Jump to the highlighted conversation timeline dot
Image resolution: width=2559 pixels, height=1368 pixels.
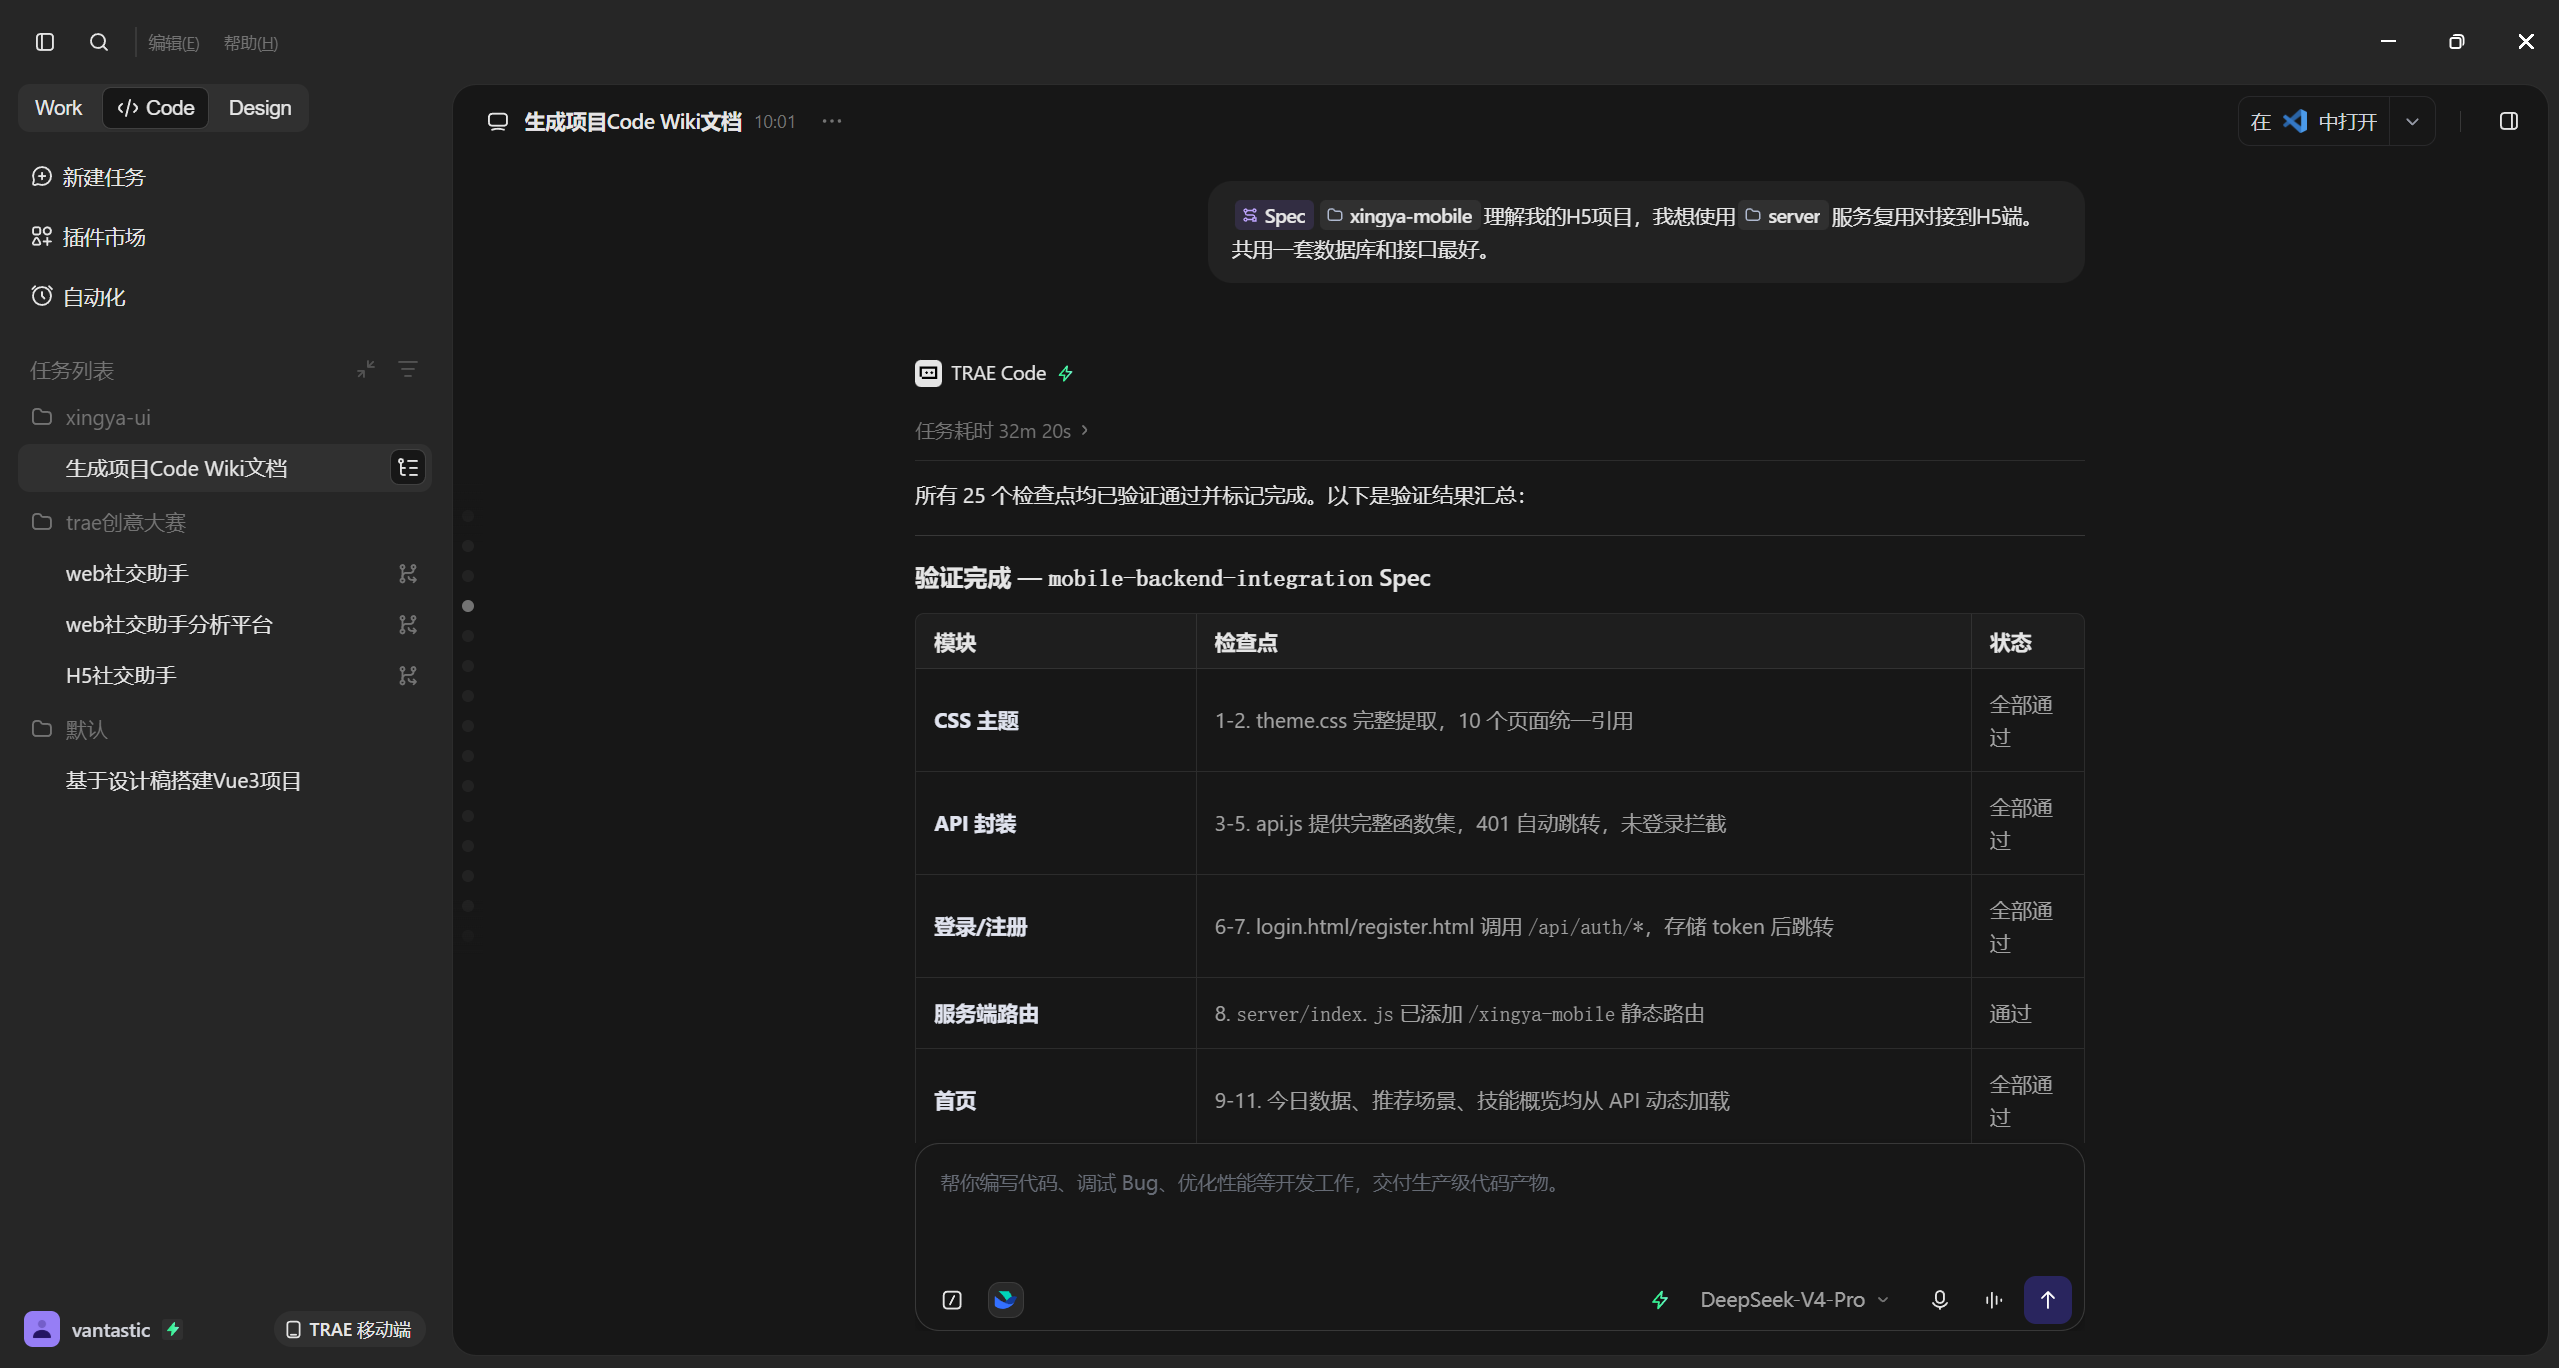[x=468, y=606]
